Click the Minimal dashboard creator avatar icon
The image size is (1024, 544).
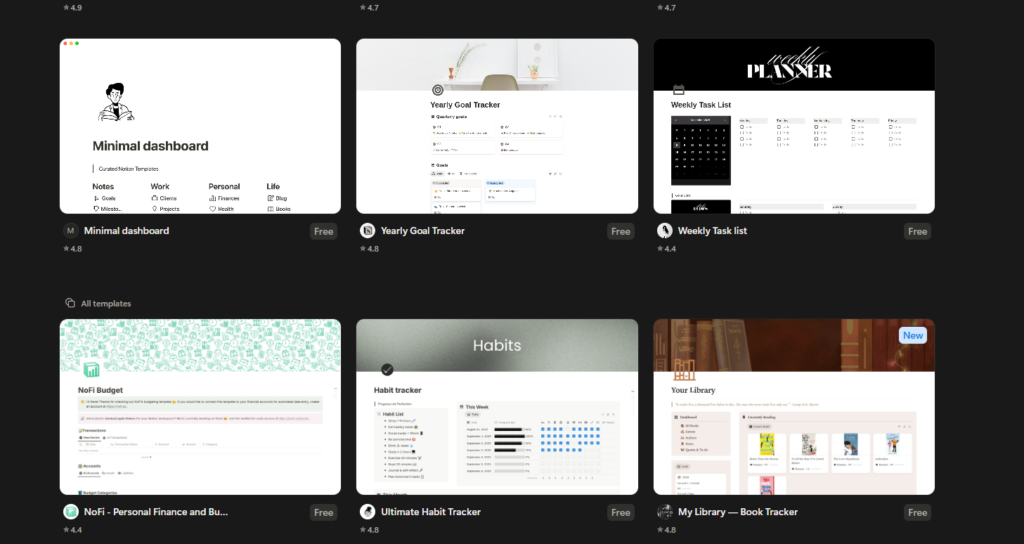click(x=70, y=231)
